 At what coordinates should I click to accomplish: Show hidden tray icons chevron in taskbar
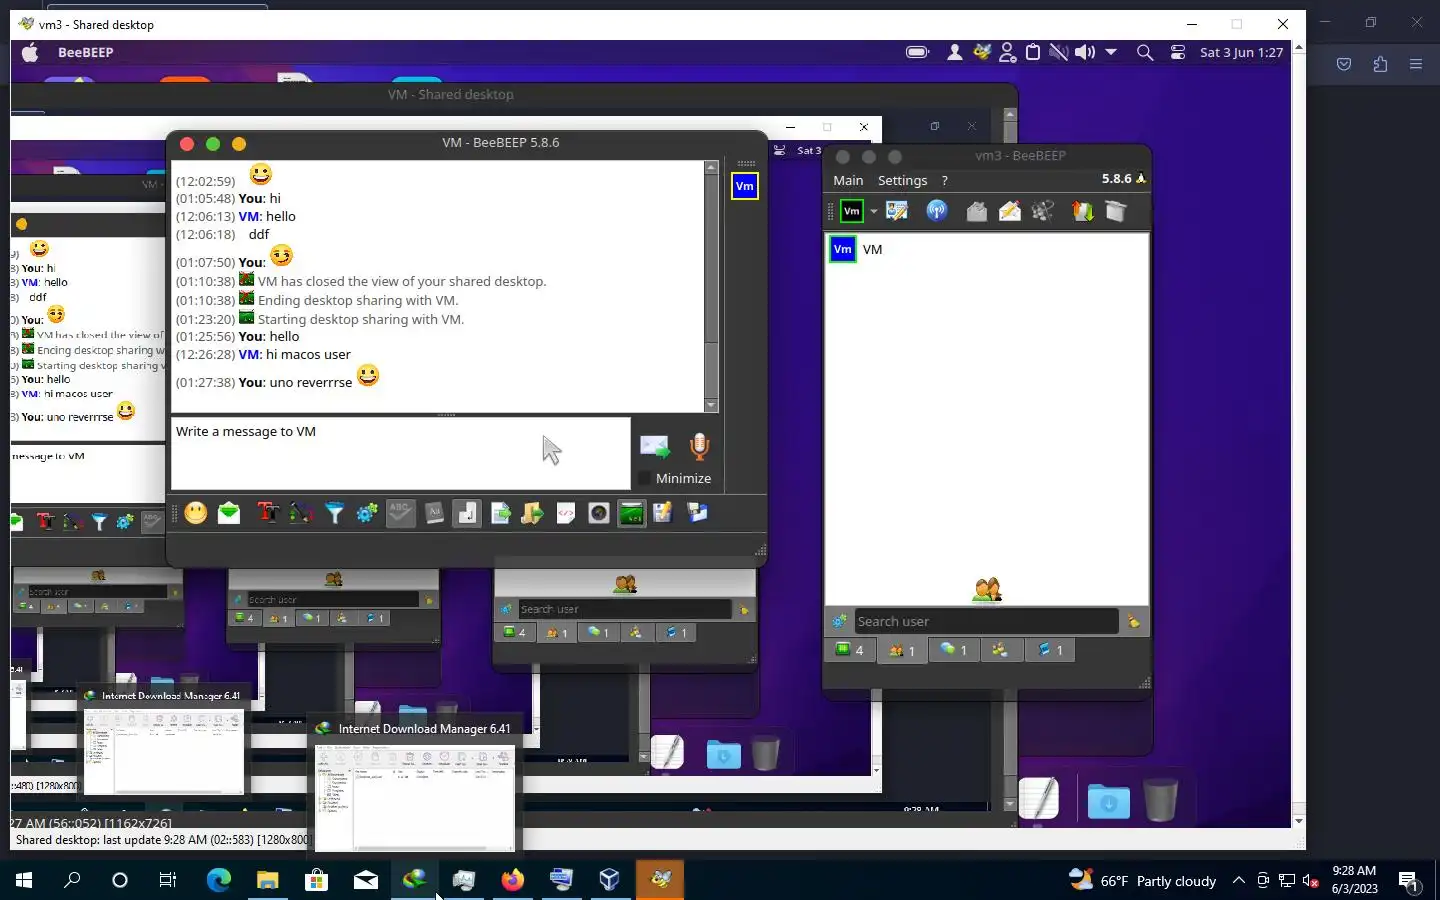point(1238,880)
